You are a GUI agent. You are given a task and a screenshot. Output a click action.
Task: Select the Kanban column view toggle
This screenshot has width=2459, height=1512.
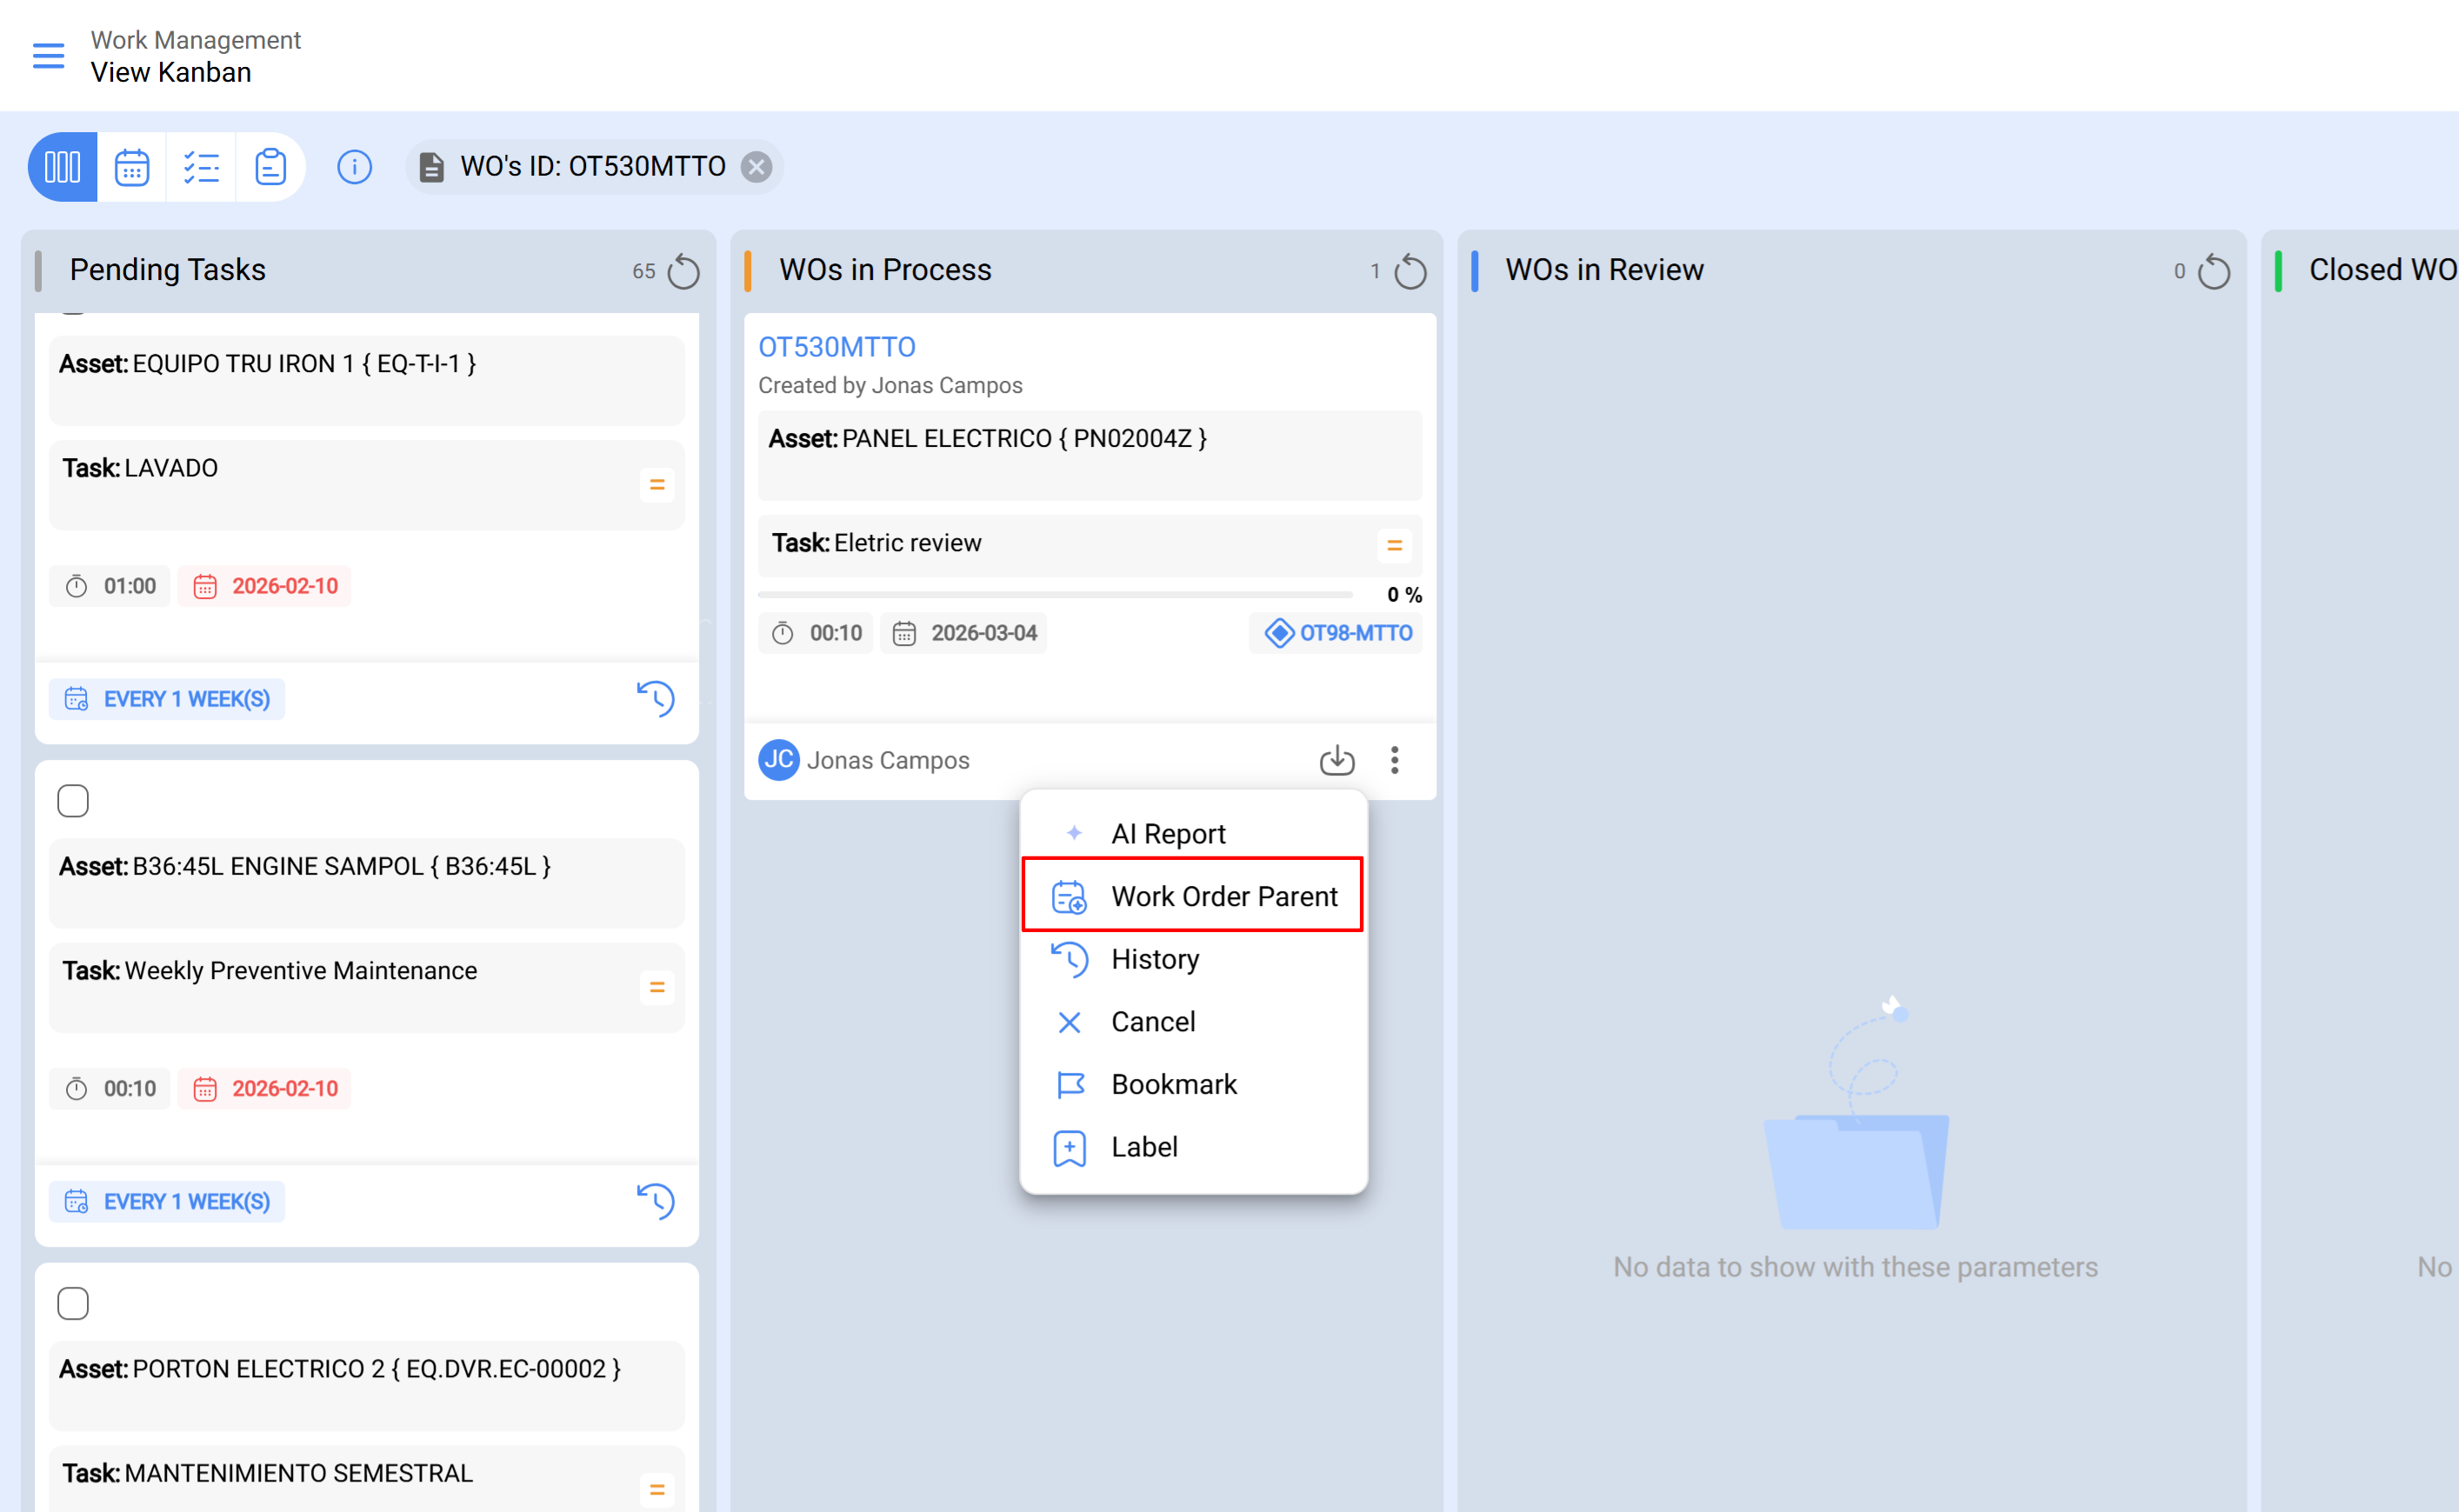[x=62, y=167]
